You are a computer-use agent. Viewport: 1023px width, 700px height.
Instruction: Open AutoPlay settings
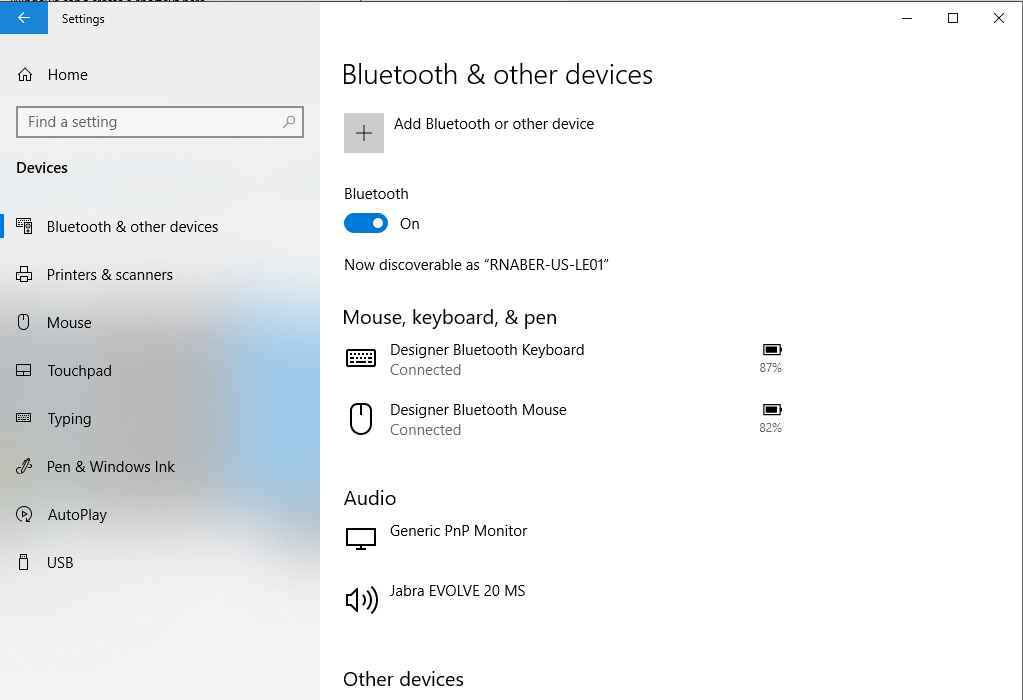(x=77, y=515)
